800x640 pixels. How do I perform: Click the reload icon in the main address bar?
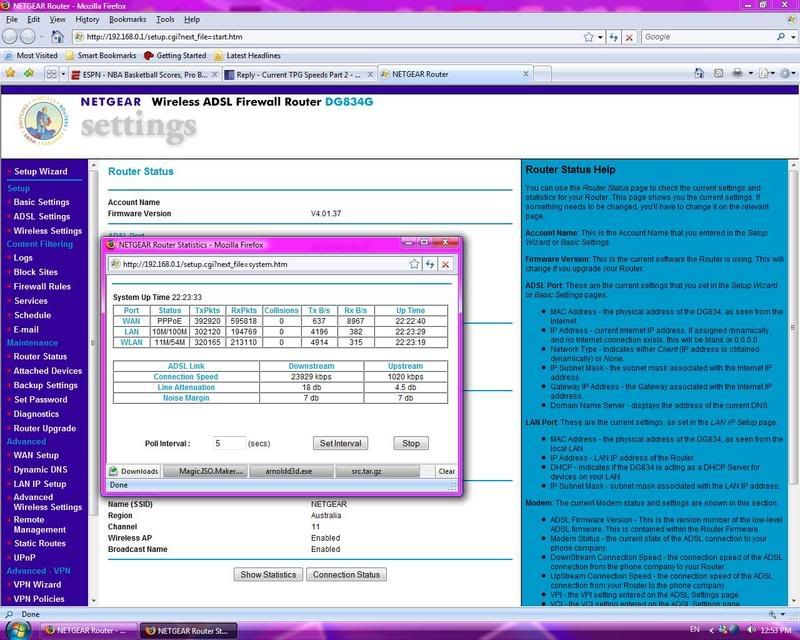pos(614,37)
